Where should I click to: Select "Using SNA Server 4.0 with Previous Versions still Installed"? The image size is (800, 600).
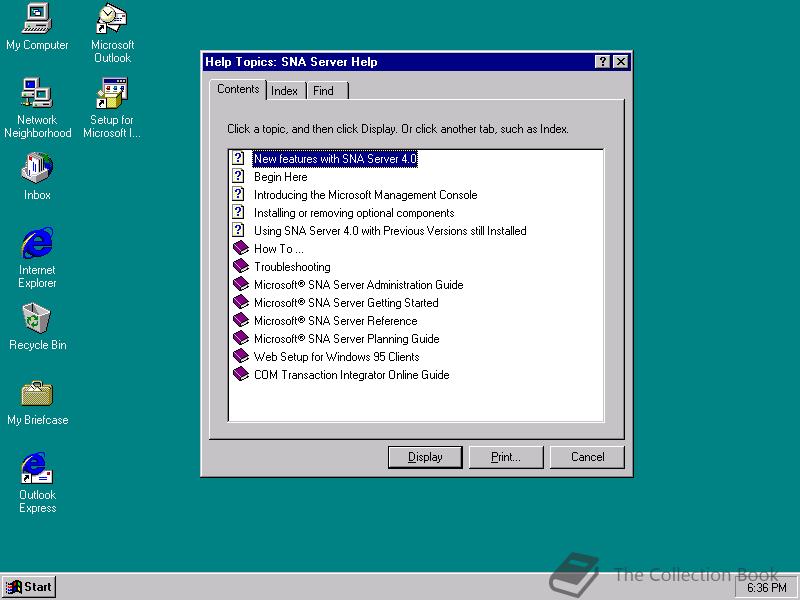(x=390, y=231)
